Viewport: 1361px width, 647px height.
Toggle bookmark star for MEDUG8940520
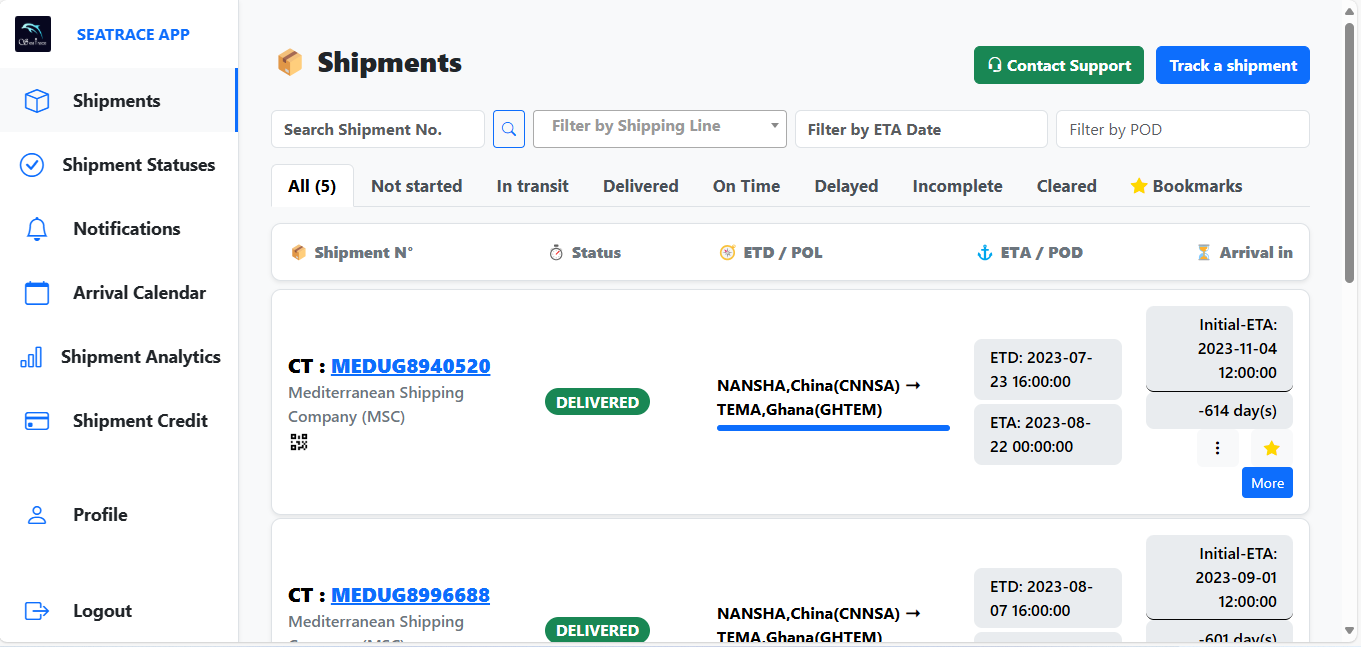pos(1272,448)
